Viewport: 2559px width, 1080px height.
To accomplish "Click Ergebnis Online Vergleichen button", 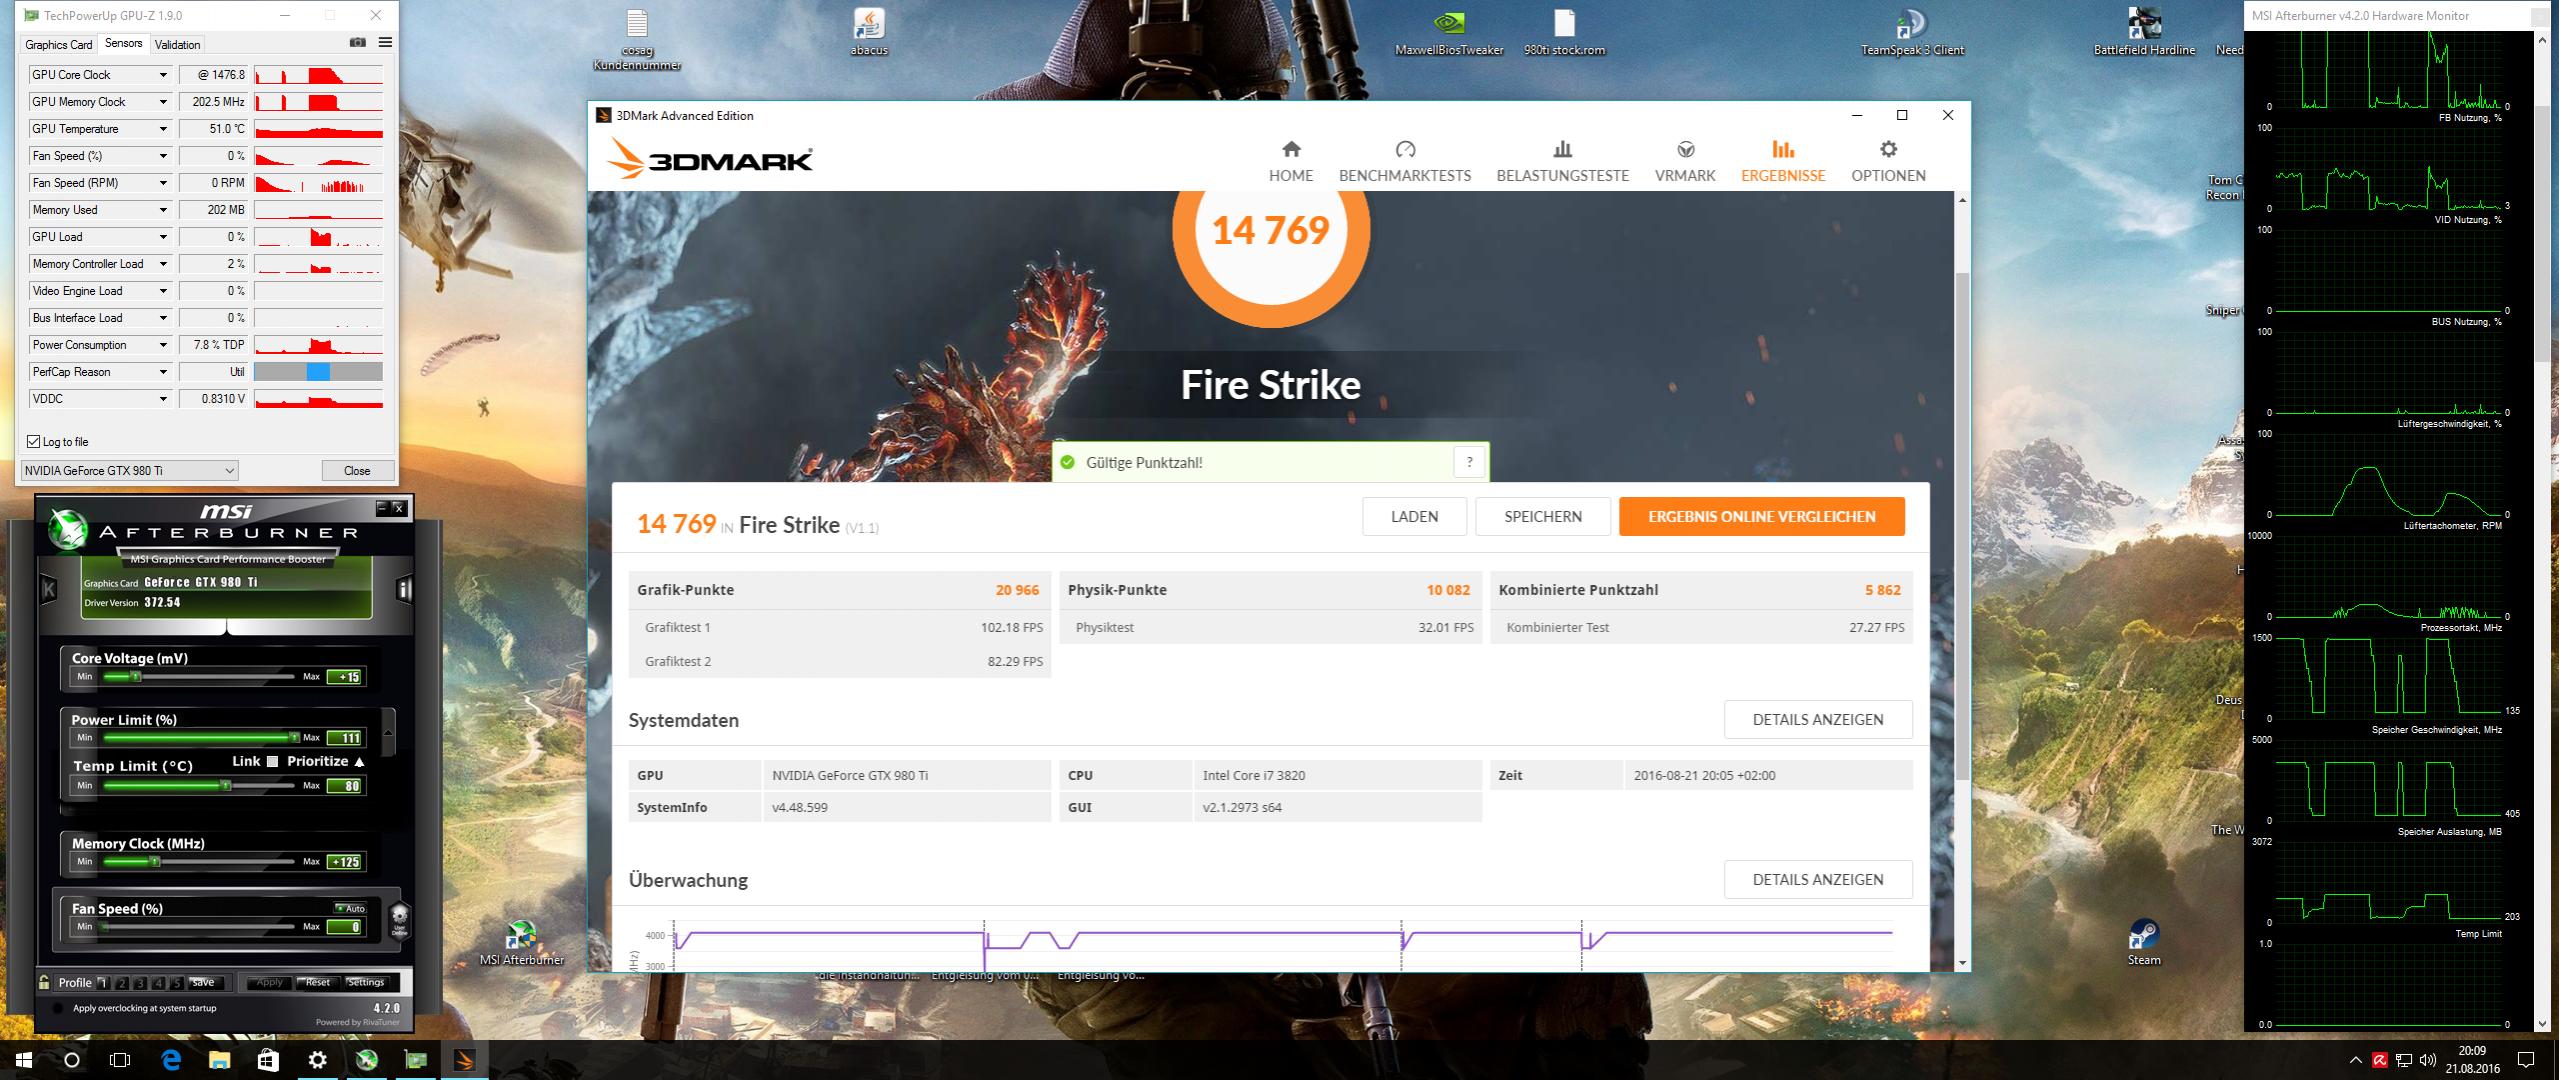I will pos(1761,516).
